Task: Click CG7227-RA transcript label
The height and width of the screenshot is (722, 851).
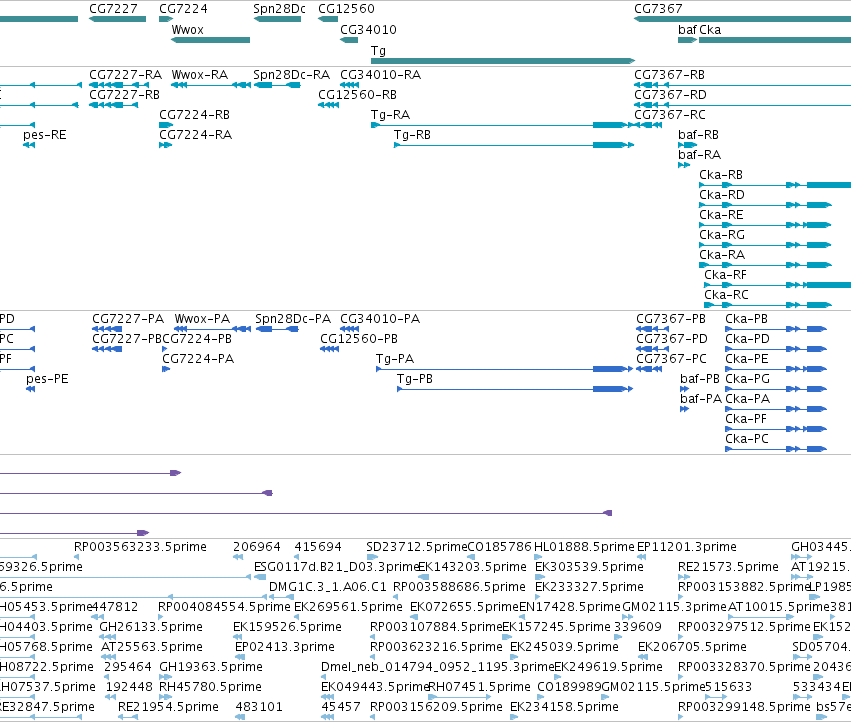Action: (x=125, y=75)
